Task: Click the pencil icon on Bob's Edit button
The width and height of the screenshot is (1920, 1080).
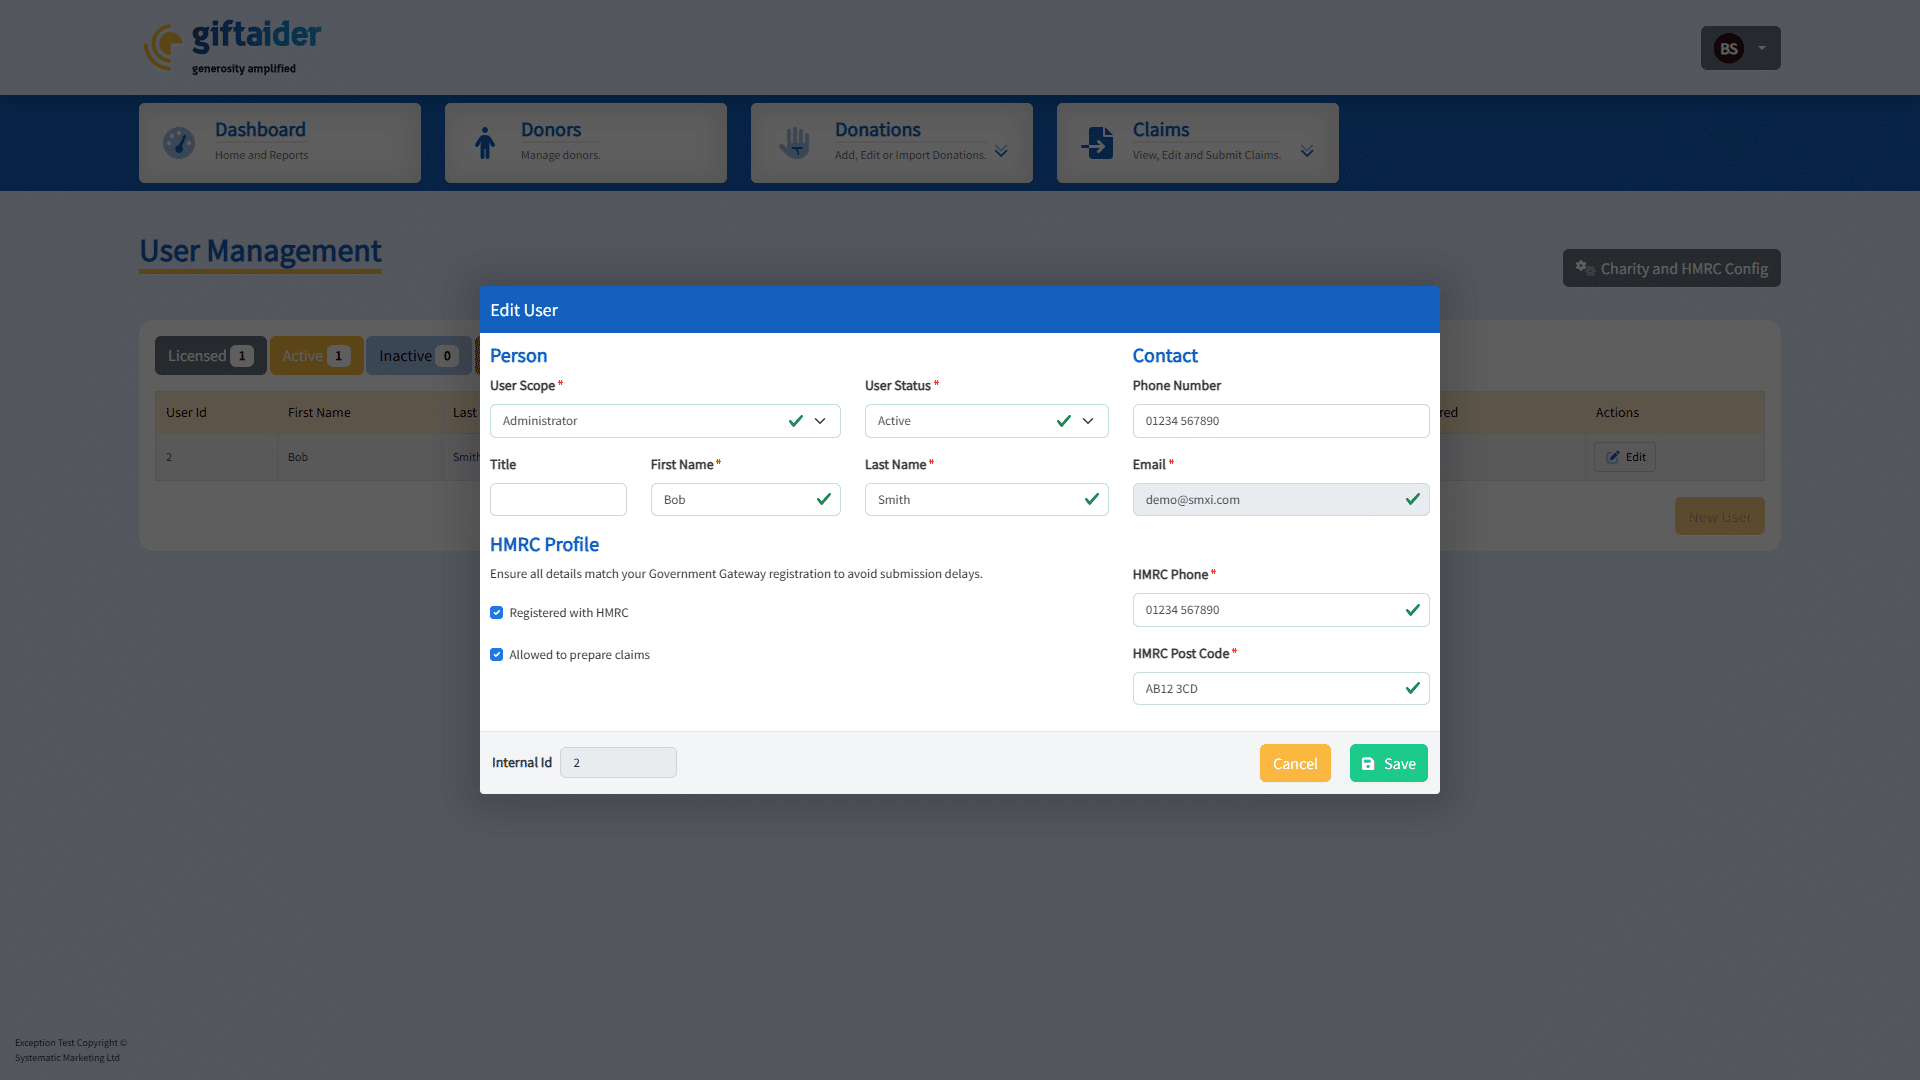Action: coord(1612,457)
